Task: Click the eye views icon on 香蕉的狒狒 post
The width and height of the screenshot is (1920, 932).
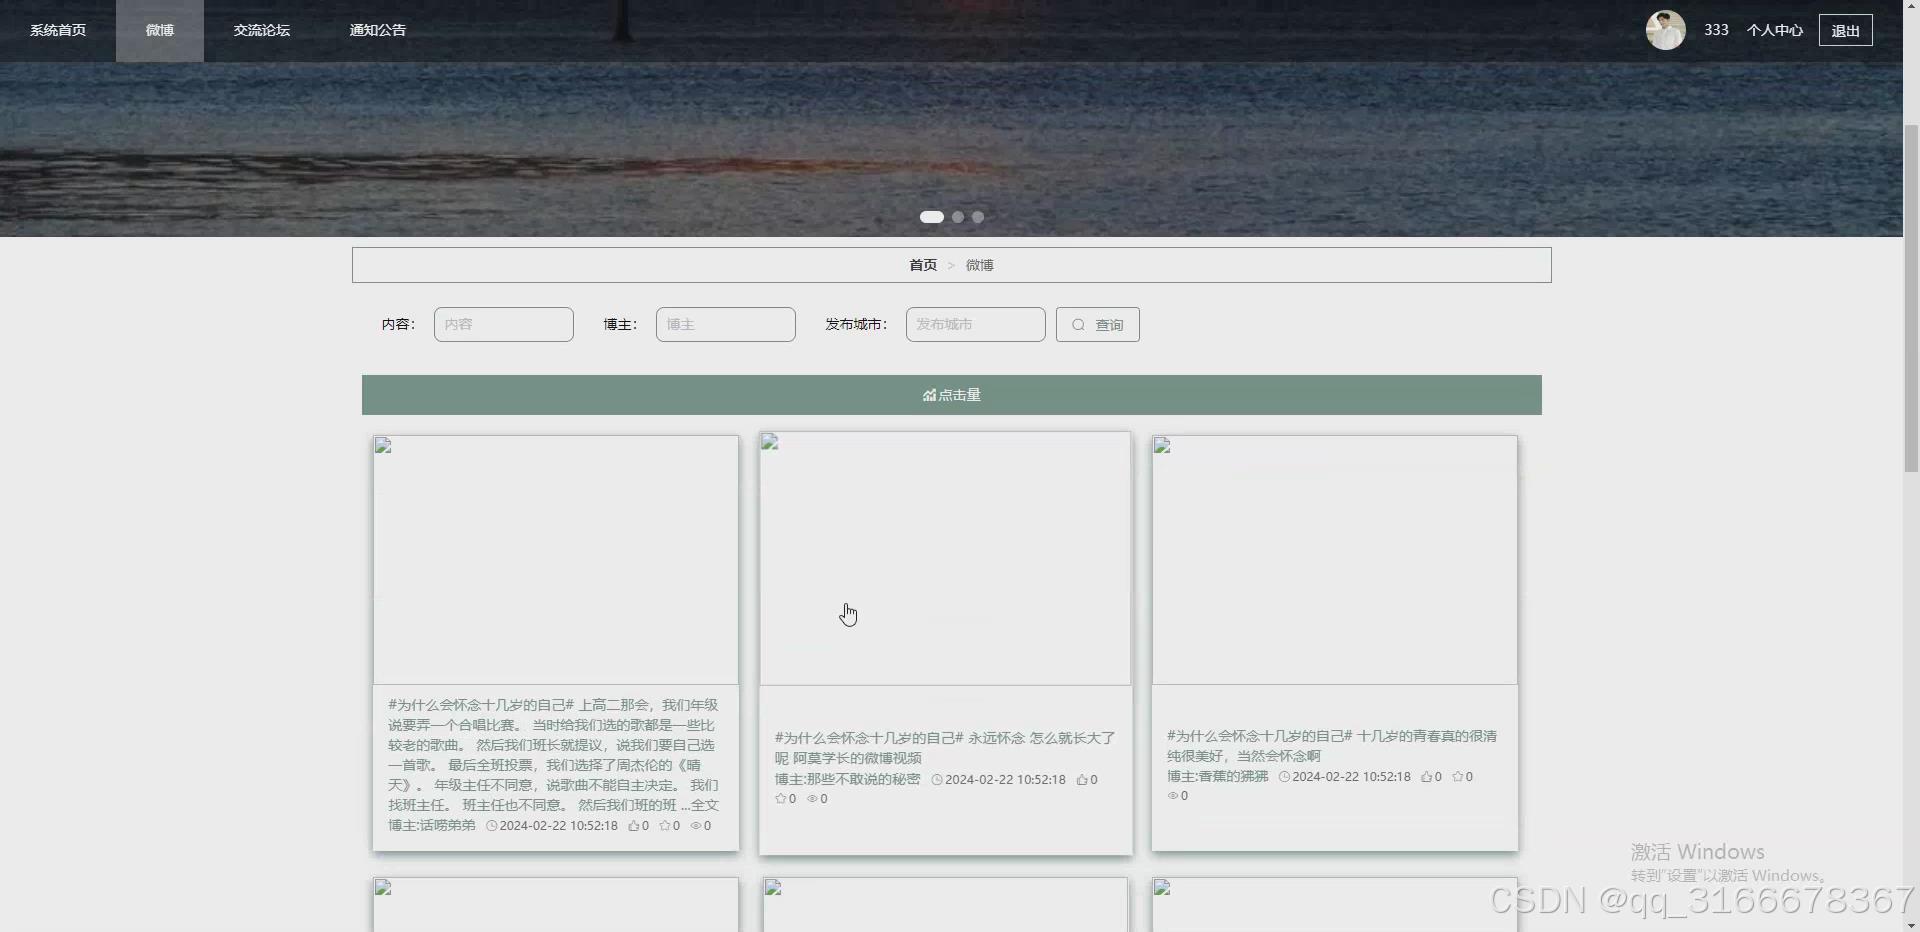Action: click(x=1173, y=796)
